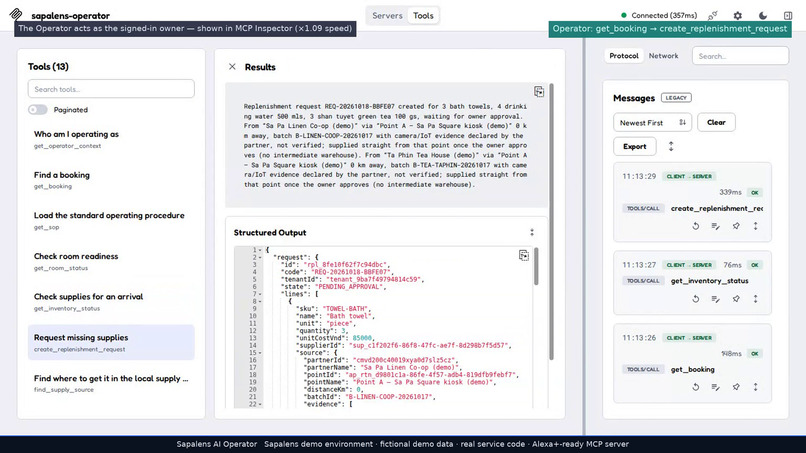Viewport: 806px width, 453px height.
Task: Focus the Search tools input
Action: pos(111,89)
